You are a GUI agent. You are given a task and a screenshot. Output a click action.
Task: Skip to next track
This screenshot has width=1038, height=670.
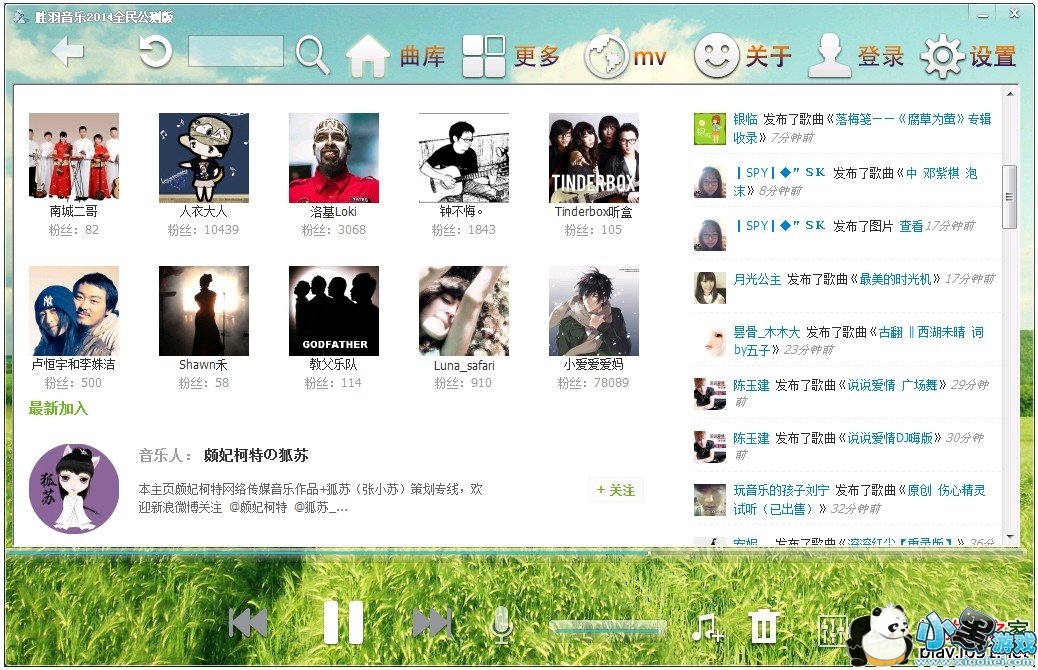[x=432, y=623]
